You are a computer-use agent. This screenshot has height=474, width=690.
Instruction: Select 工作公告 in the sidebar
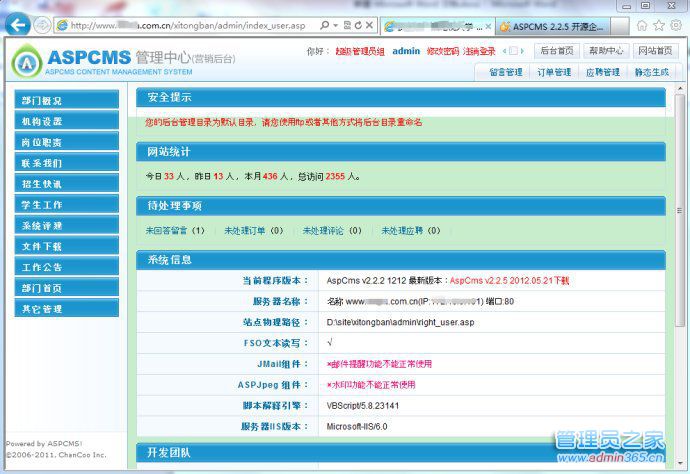[66, 267]
